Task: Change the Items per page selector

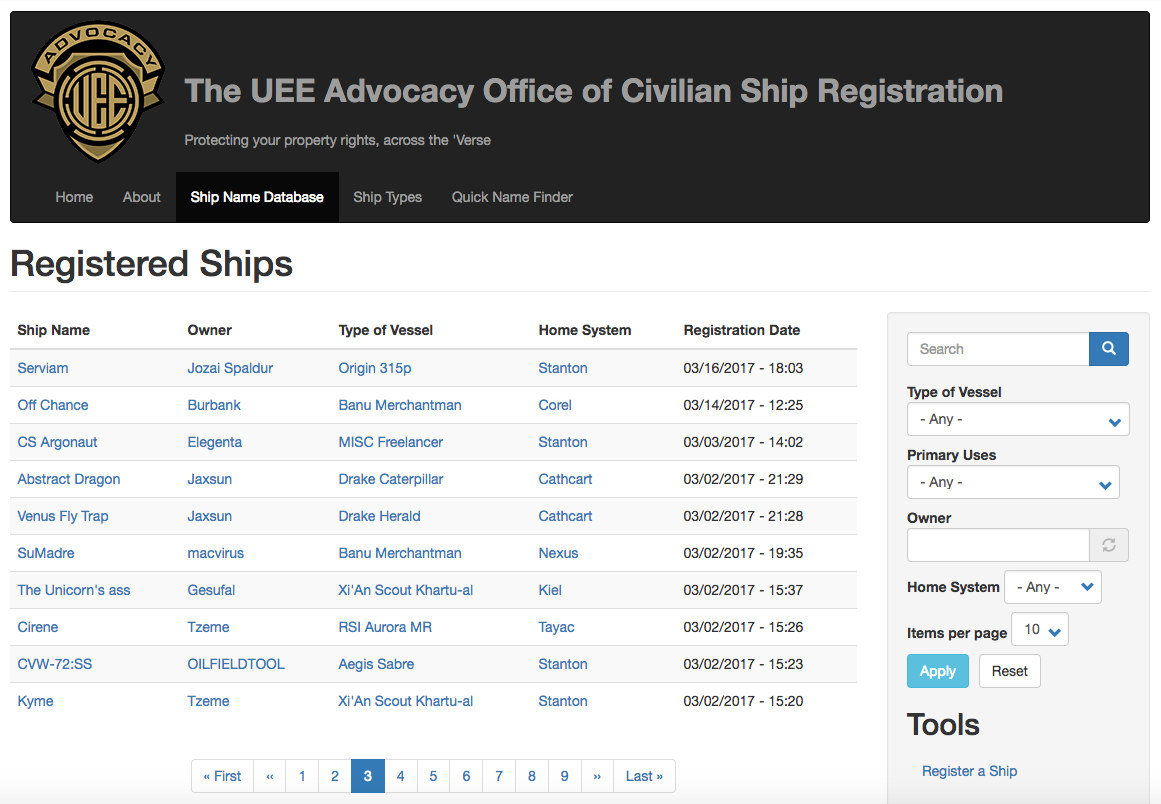Action: pyautogui.click(x=1040, y=630)
